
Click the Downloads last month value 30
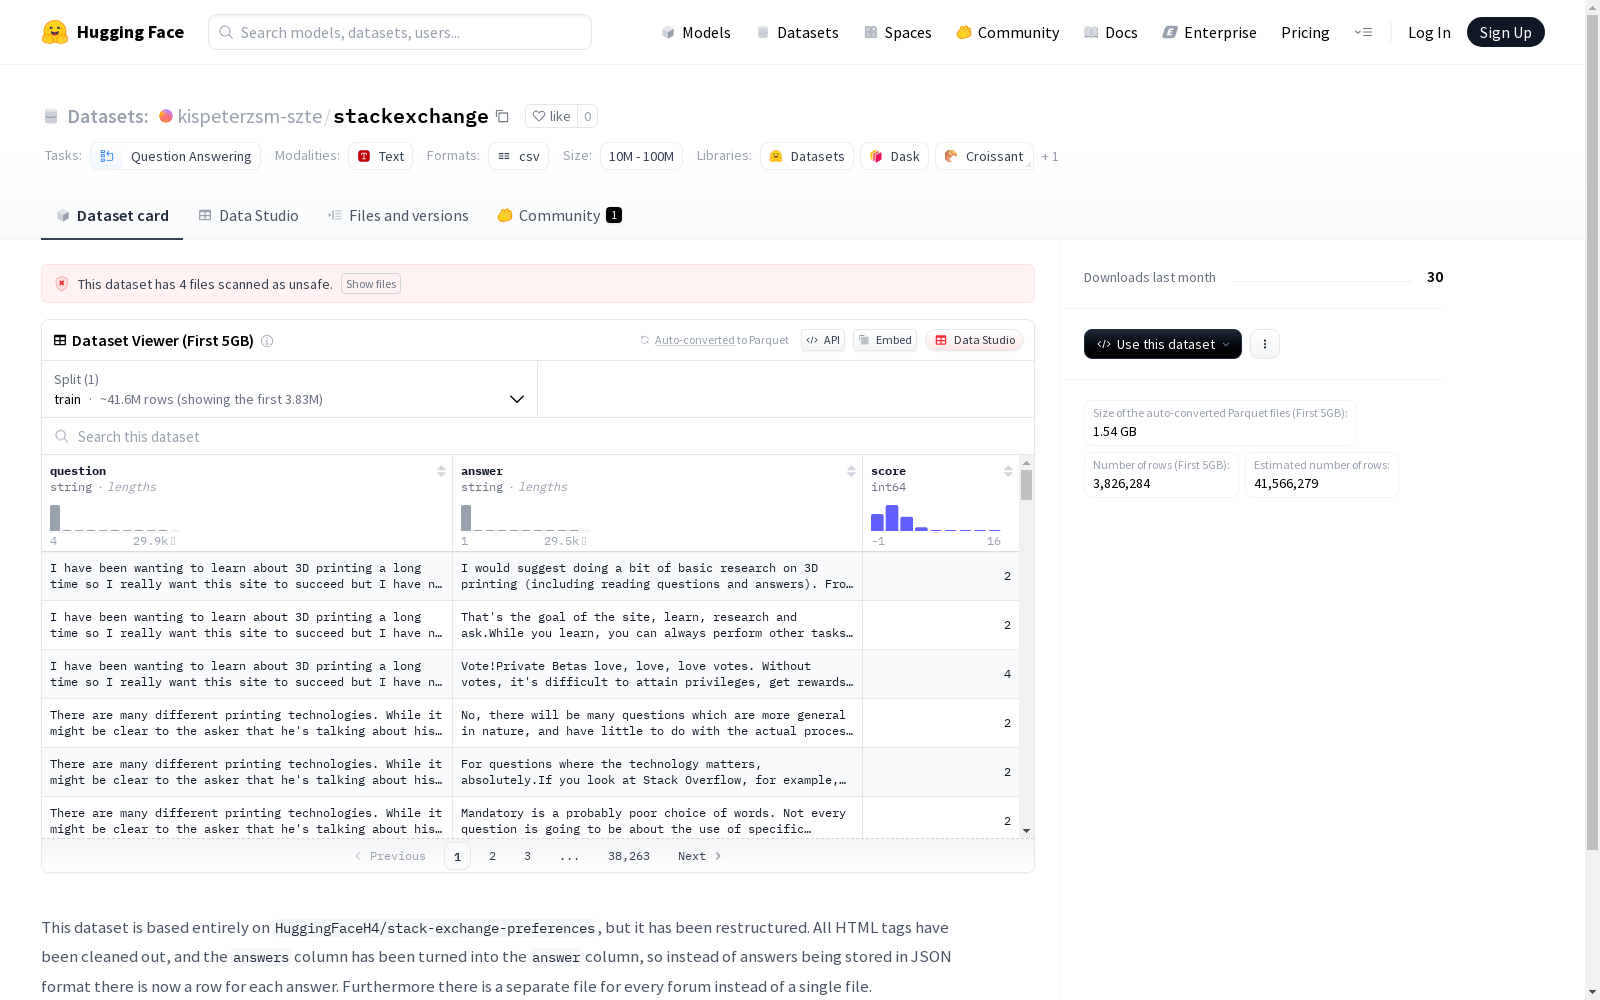(x=1435, y=277)
